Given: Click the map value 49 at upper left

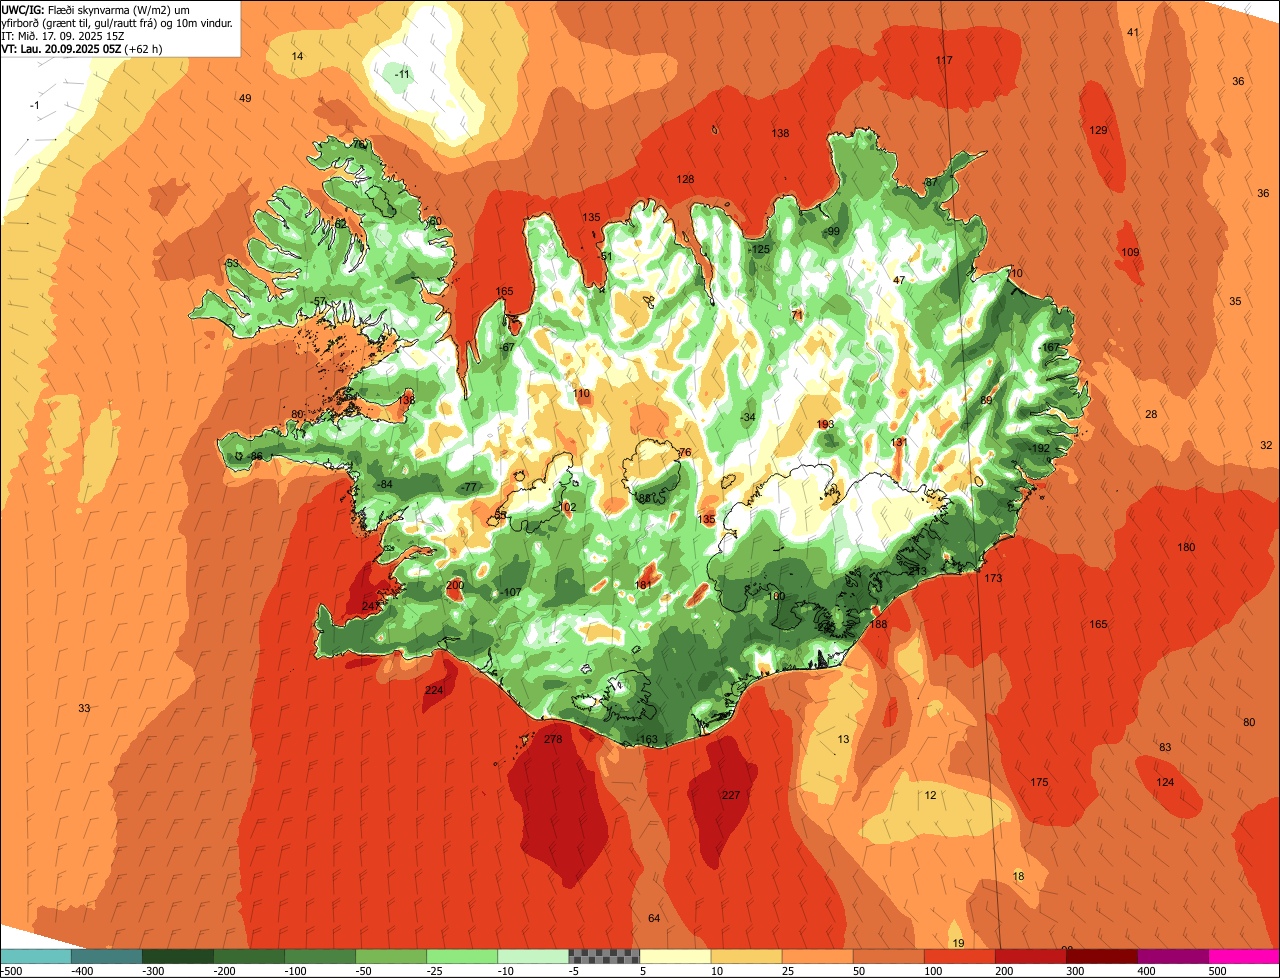Looking at the screenshot, I should 245,97.
